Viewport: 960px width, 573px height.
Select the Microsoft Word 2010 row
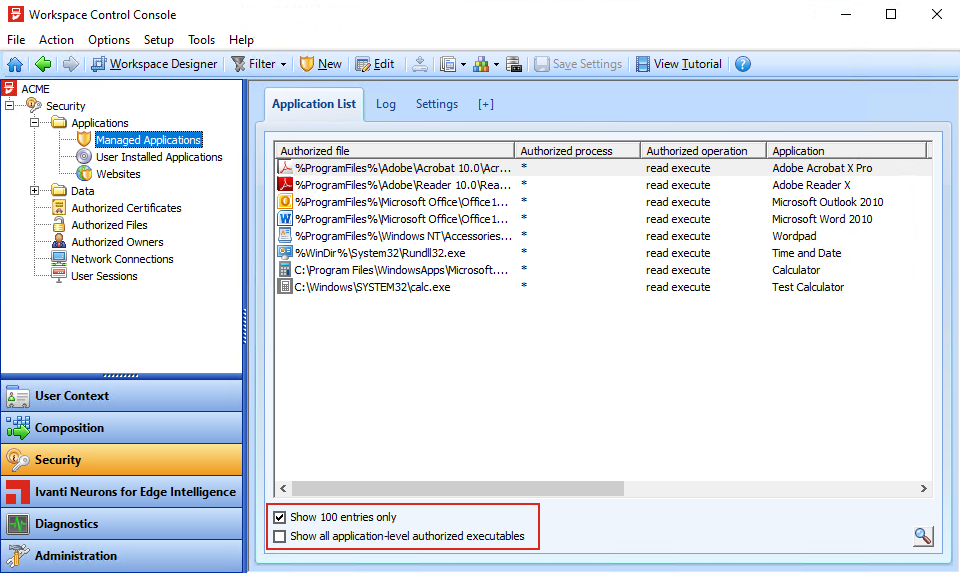604,219
